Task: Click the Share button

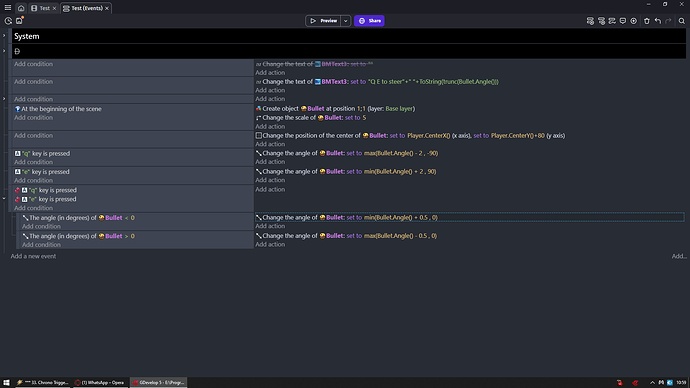Action: (x=369, y=21)
